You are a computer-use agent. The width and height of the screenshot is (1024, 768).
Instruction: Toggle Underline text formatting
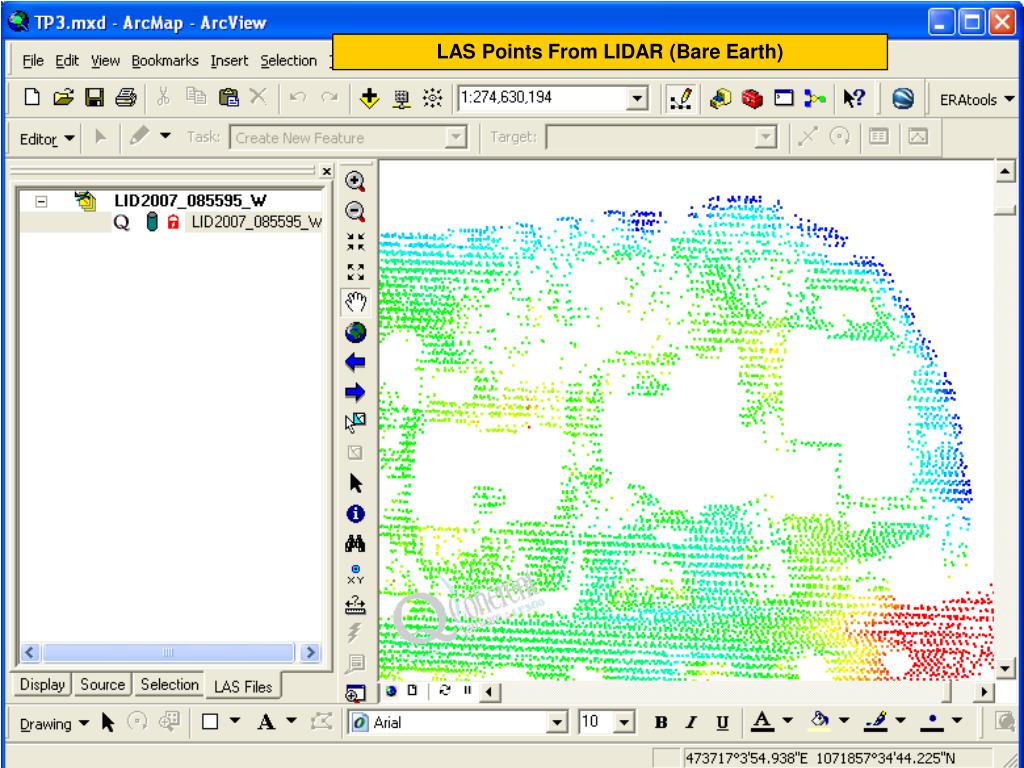722,722
